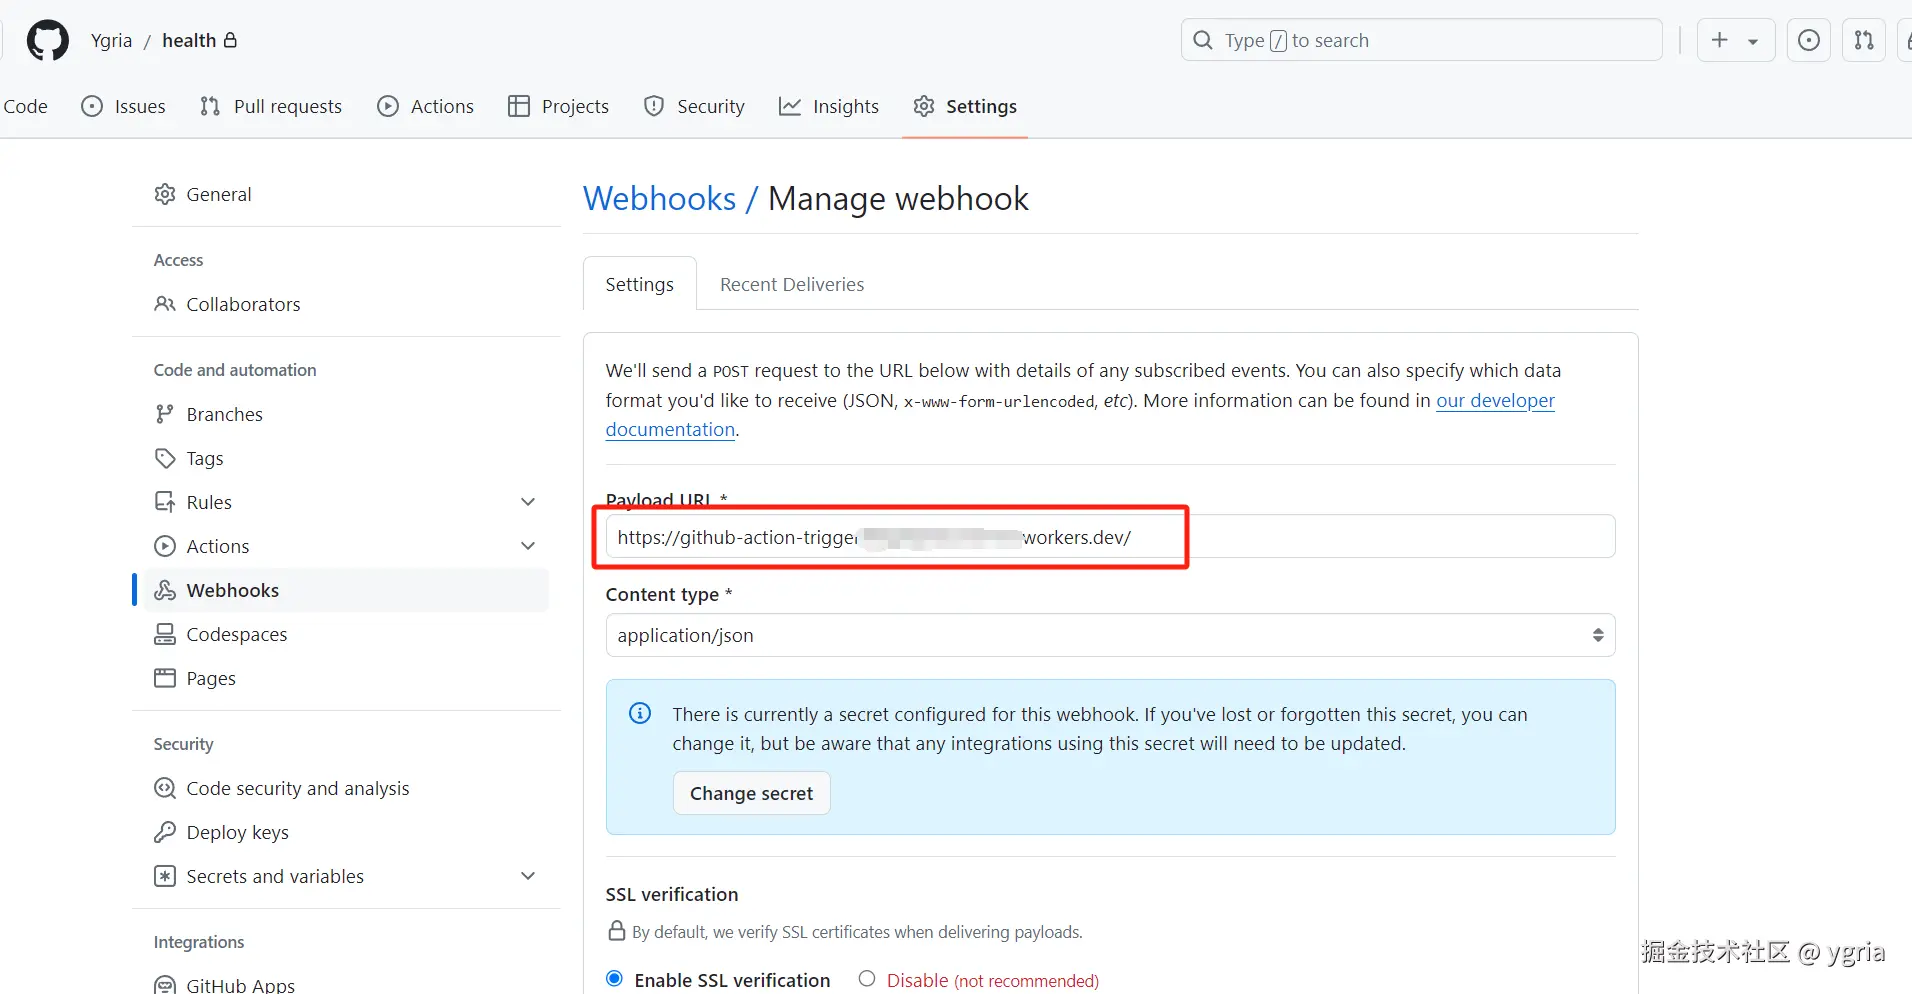Click the plus create-new icon
This screenshot has height=994, width=1912.
tap(1720, 40)
